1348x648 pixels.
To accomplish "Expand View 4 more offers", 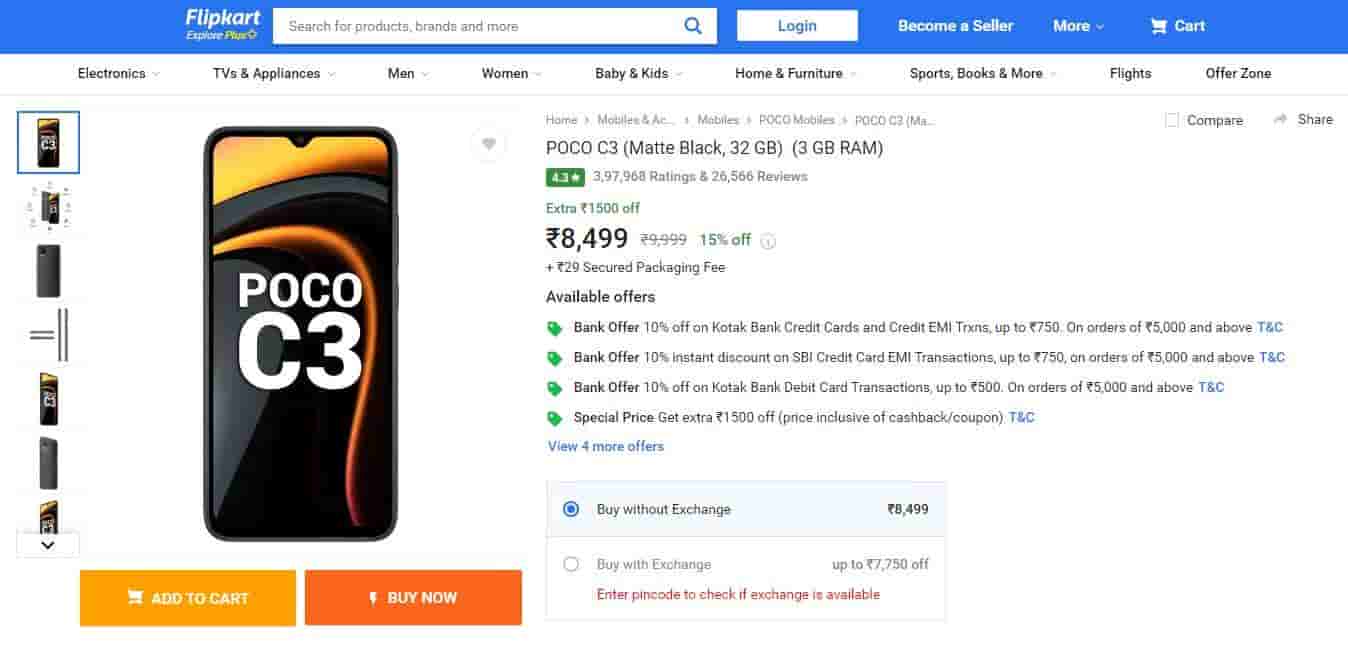I will 606,446.
